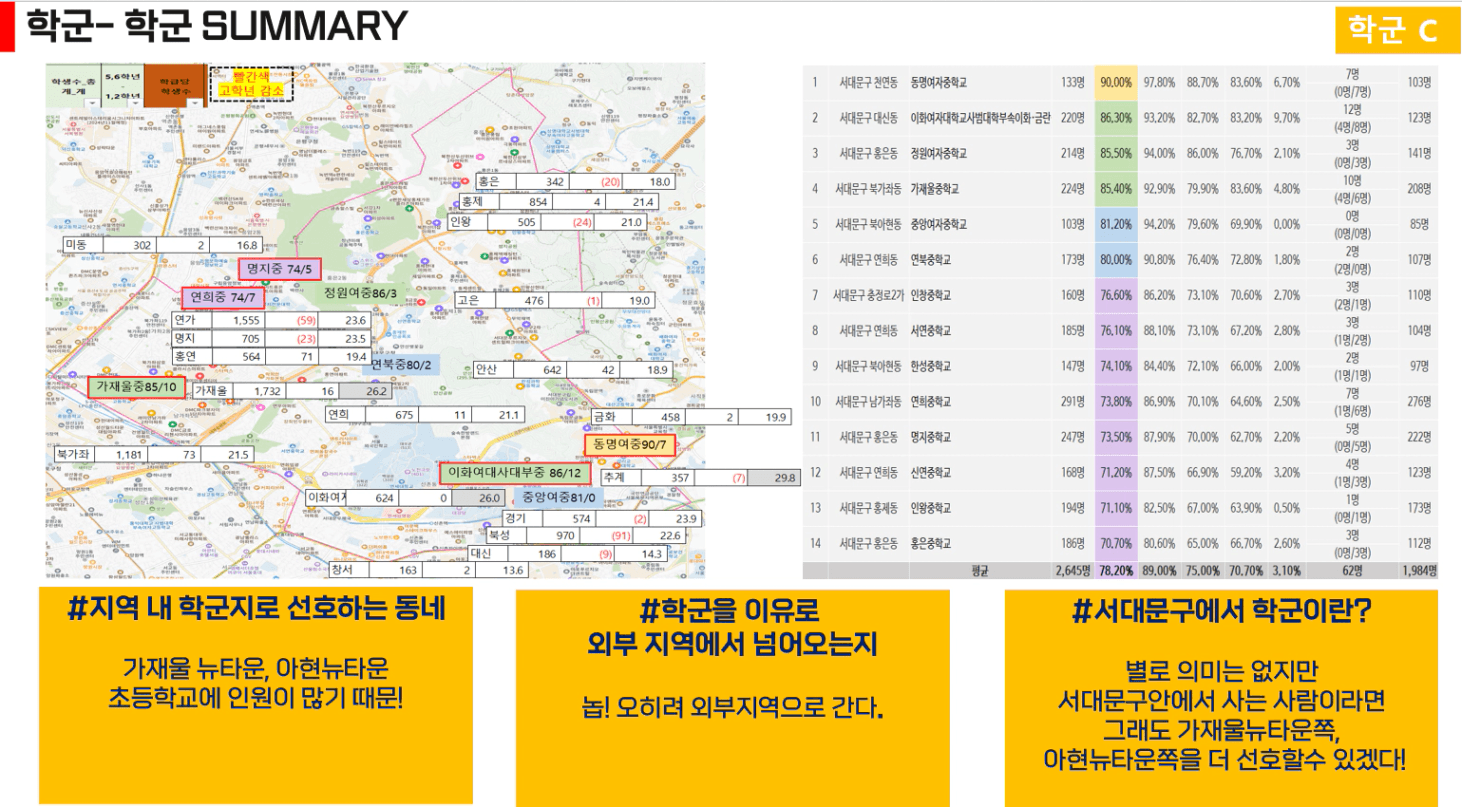Select the 연북중80/2 map label
This screenshot has height=807, width=1462.
pos(400,365)
